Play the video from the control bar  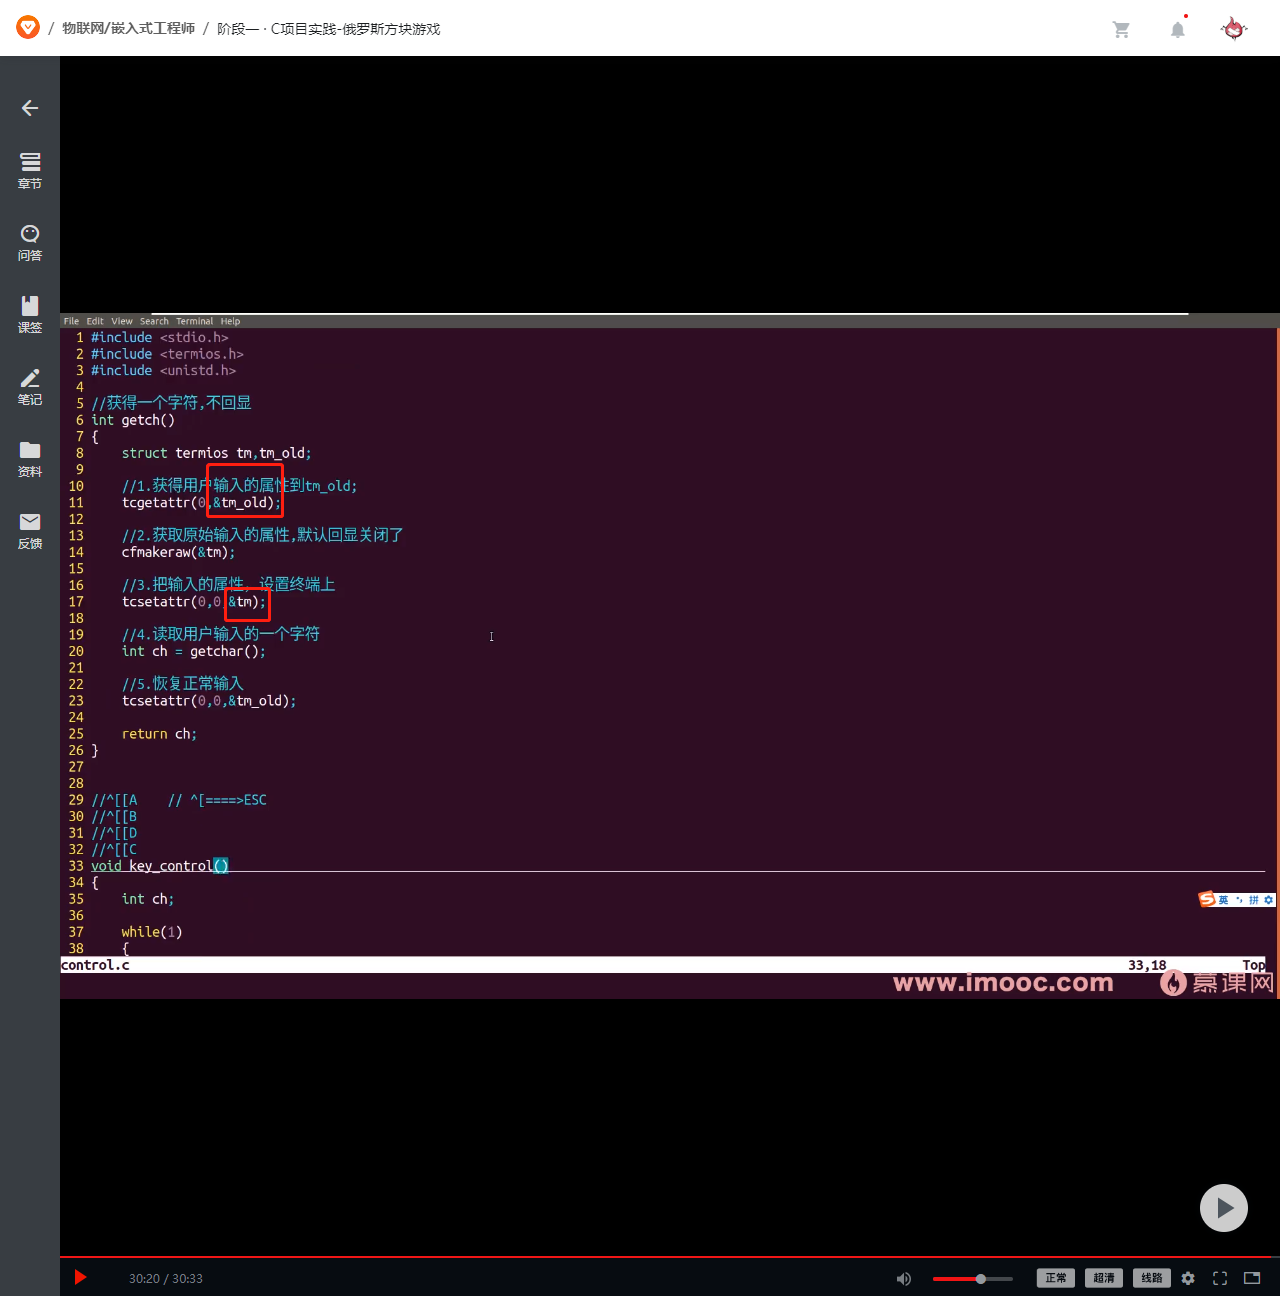[81, 1277]
